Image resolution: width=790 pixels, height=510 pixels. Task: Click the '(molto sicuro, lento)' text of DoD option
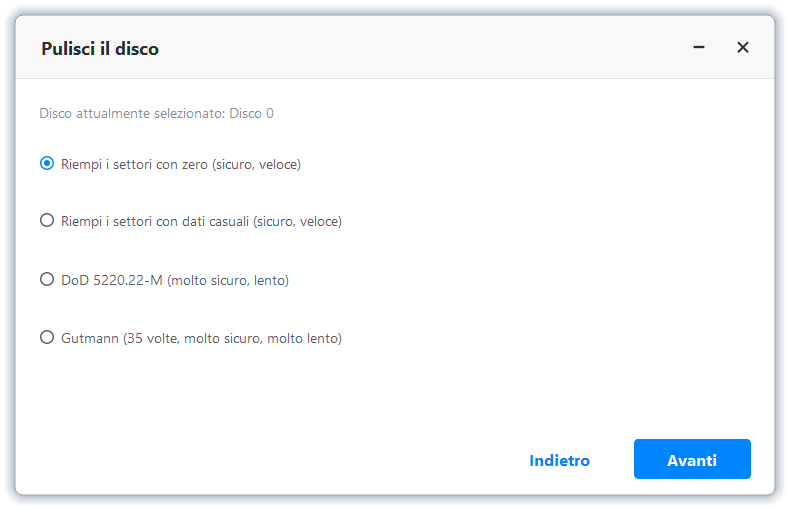click(228, 280)
